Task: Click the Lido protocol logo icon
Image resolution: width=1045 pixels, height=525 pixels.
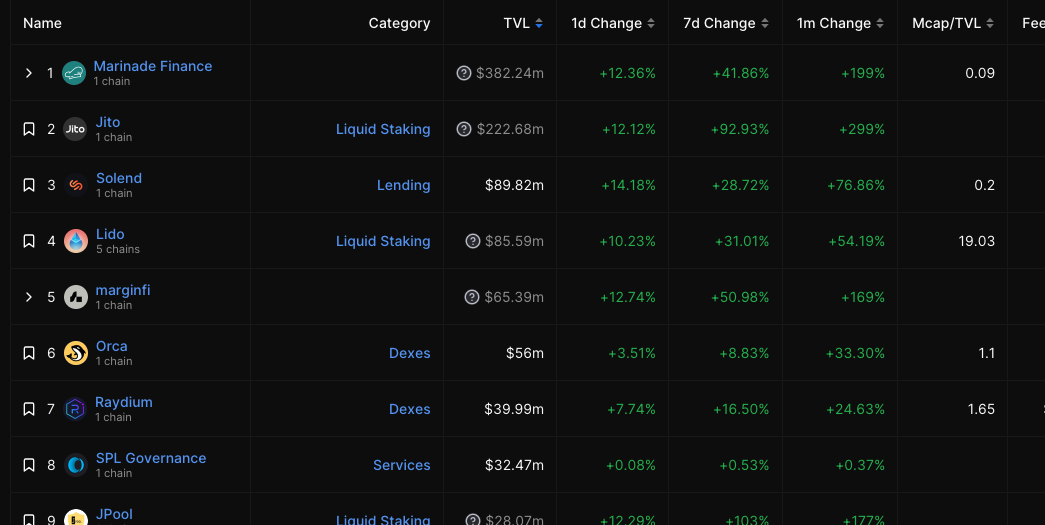Action: click(76, 241)
